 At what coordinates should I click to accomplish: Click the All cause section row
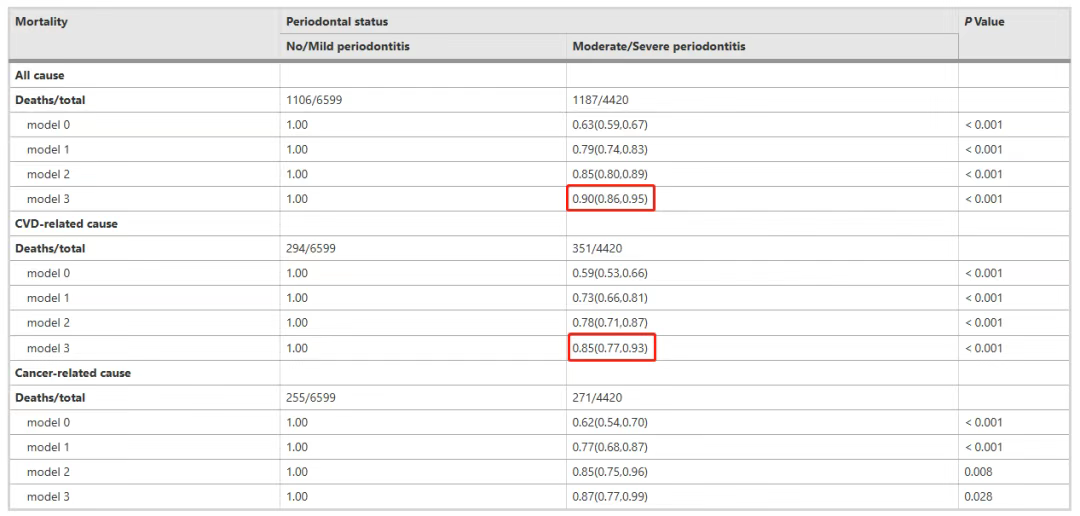(540, 75)
